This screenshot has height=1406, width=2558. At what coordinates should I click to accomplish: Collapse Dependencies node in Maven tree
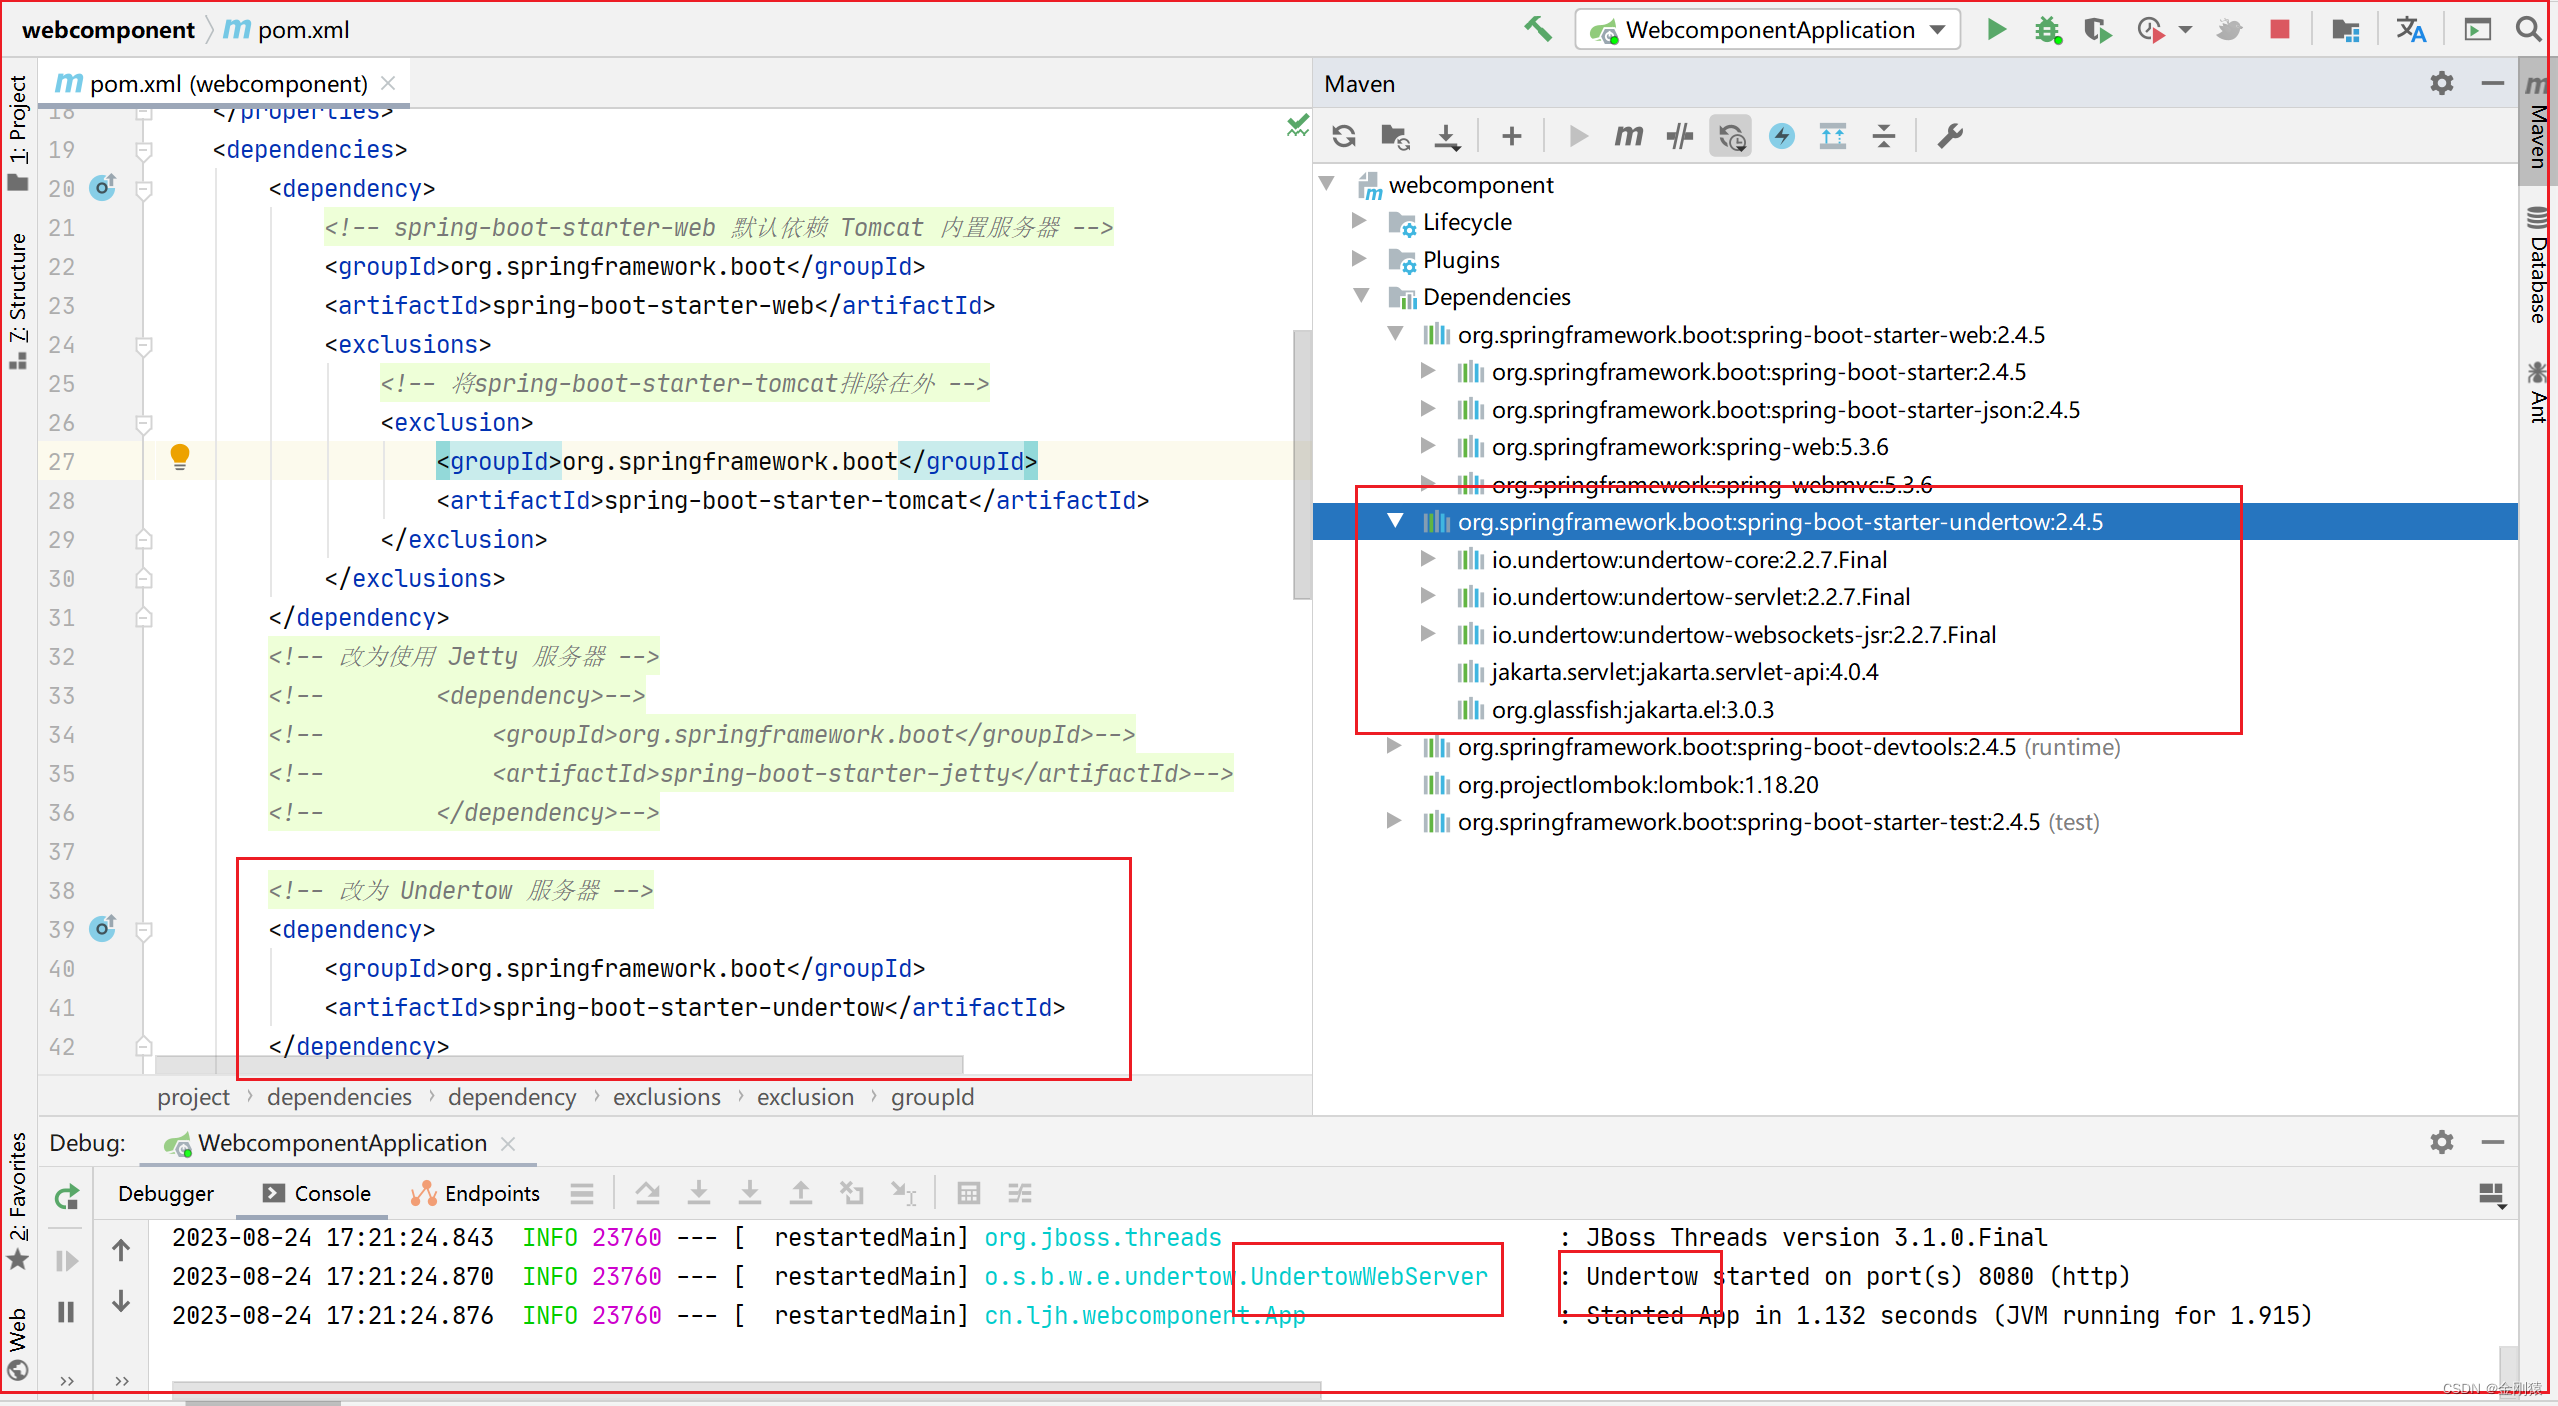tap(1361, 295)
